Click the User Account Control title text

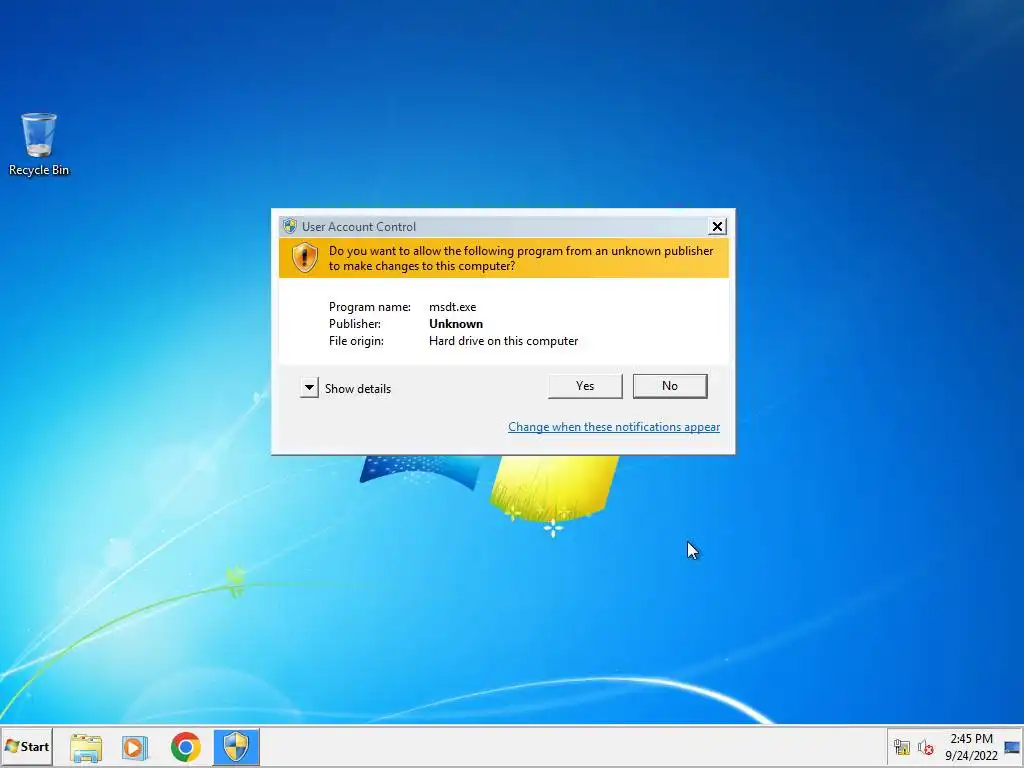pyautogui.click(x=359, y=227)
